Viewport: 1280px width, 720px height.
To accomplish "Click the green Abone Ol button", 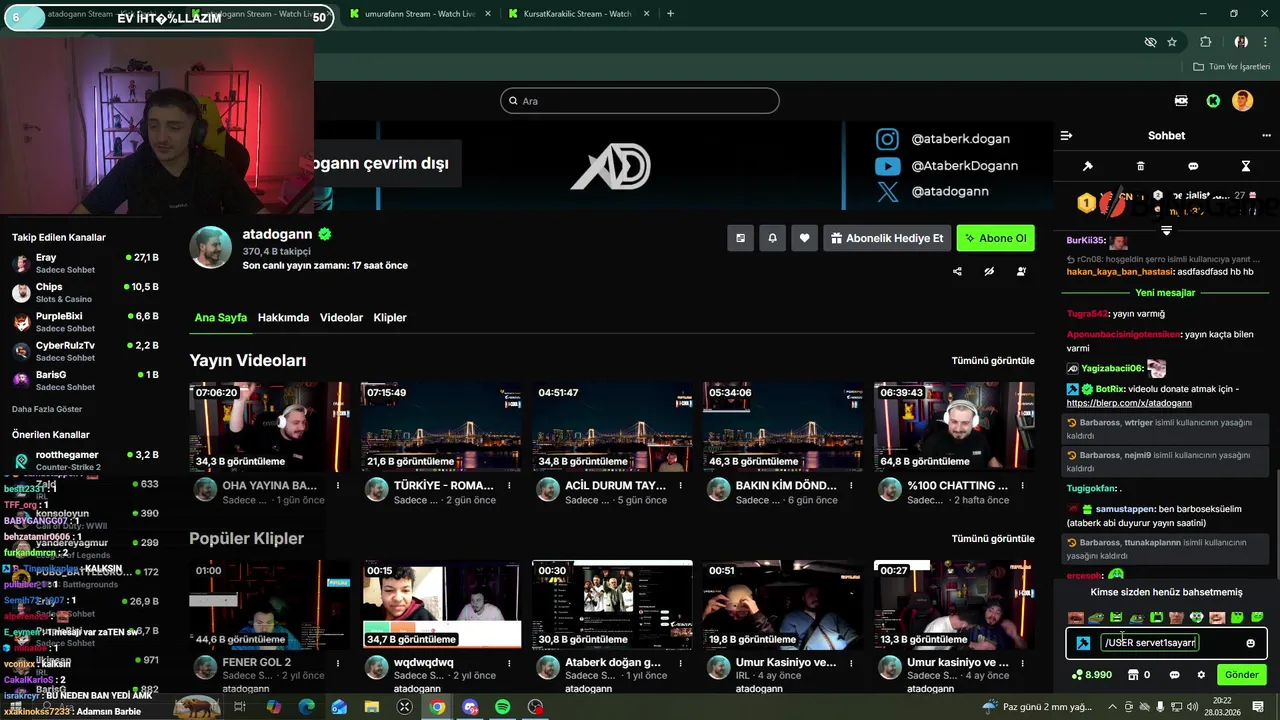I will (x=996, y=238).
